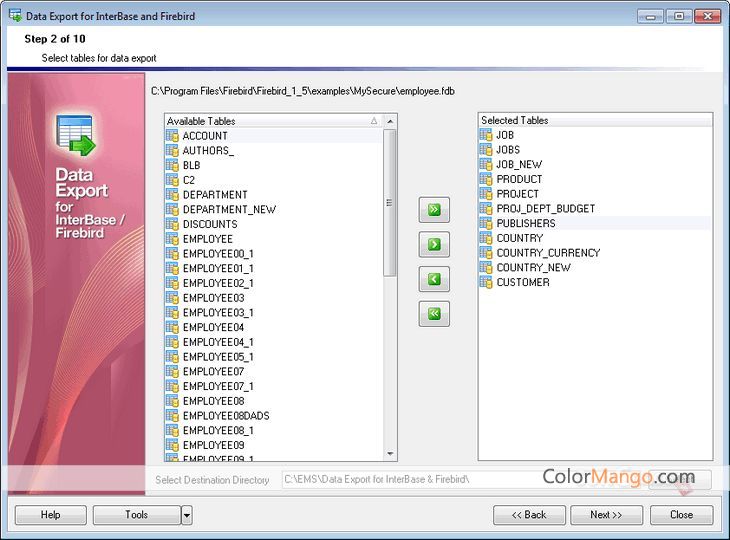Click the Tools button
This screenshot has height=540, width=730.
coord(137,515)
